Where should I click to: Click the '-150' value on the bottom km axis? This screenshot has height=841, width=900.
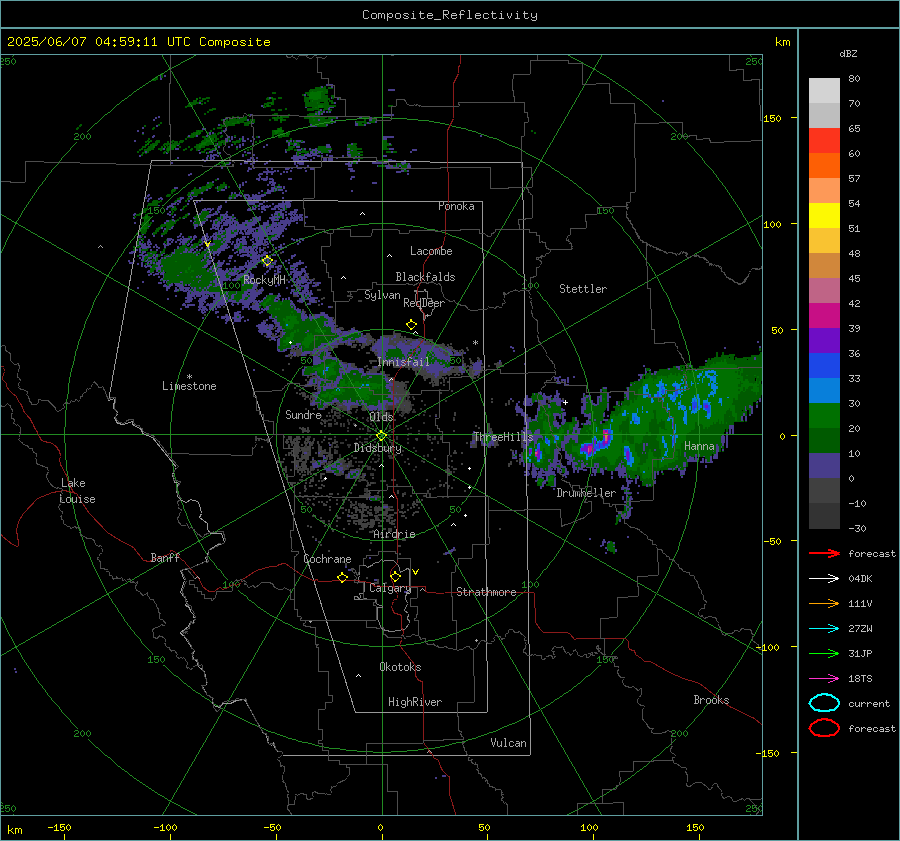click(59, 827)
